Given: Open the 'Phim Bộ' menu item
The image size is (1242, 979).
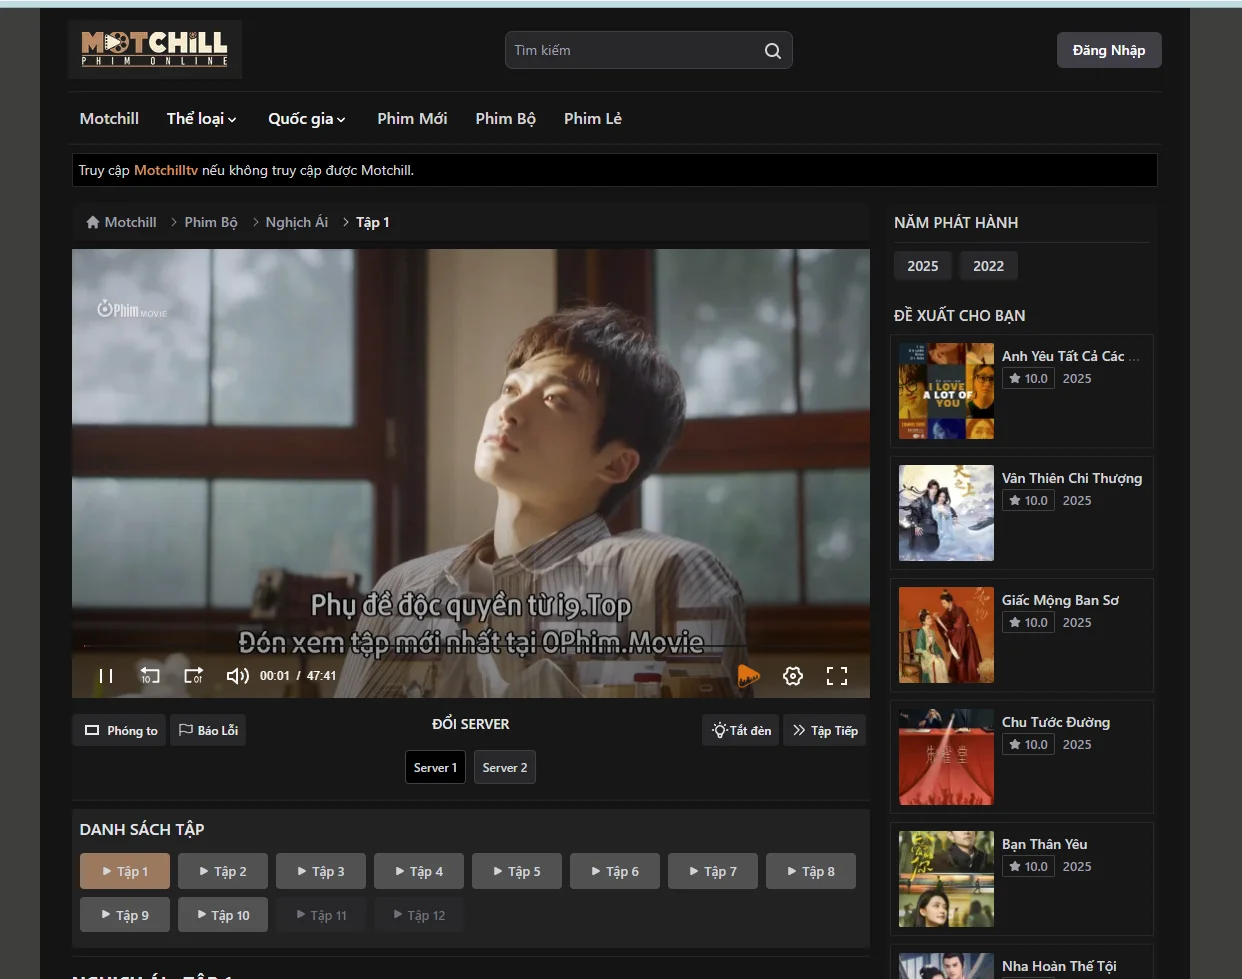Looking at the screenshot, I should point(505,118).
